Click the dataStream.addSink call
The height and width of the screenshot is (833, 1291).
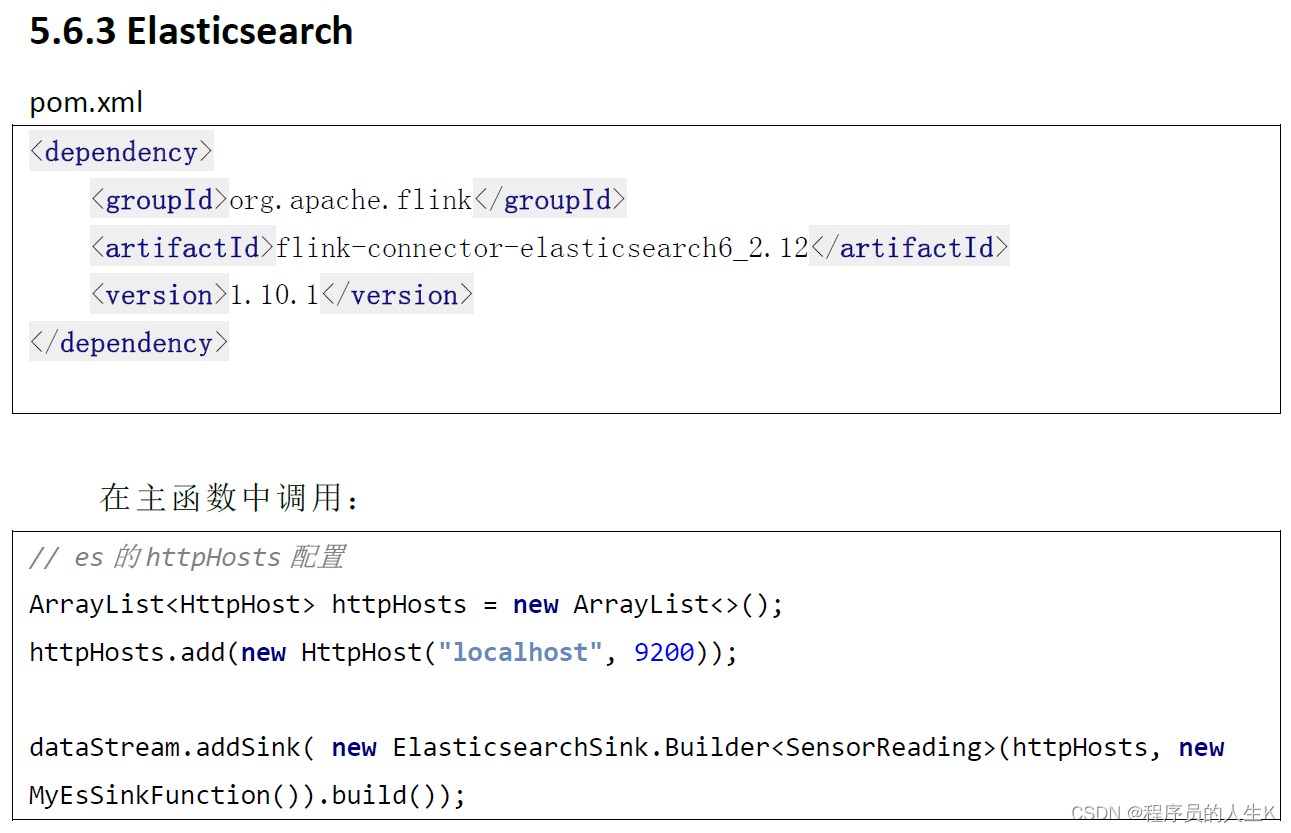click(x=165, y=748)
